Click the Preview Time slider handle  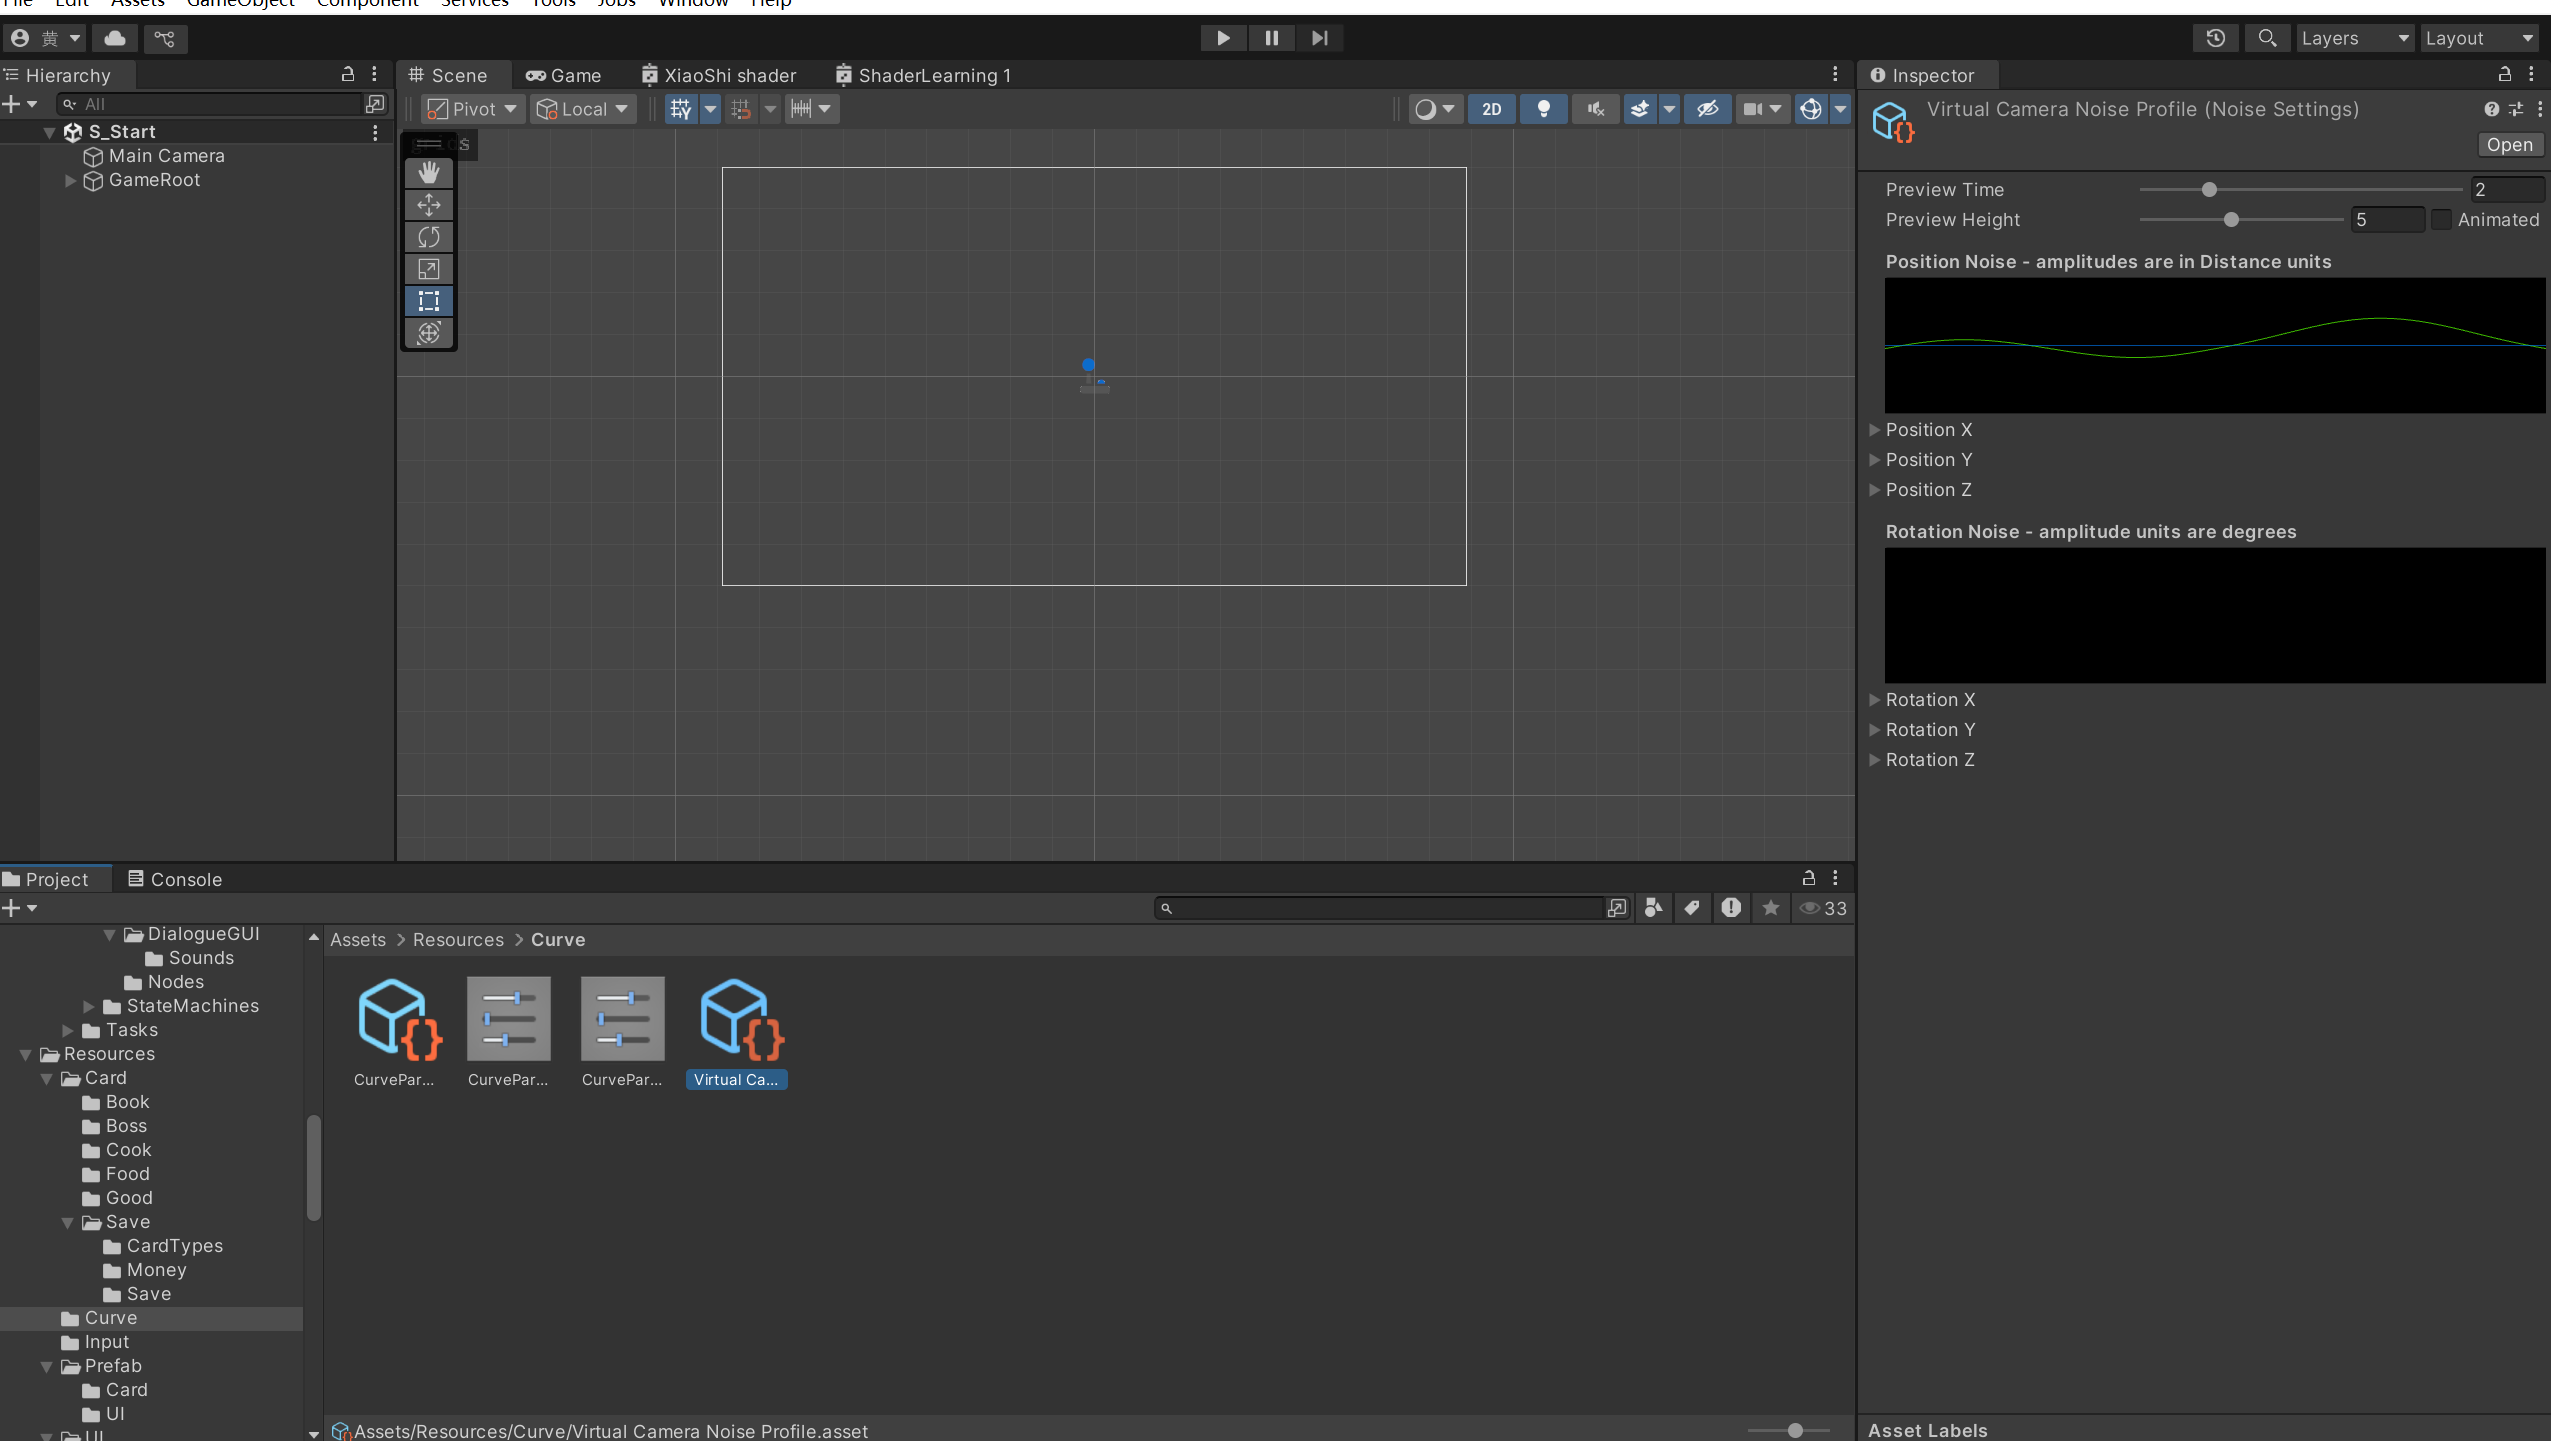(2209, 190)
